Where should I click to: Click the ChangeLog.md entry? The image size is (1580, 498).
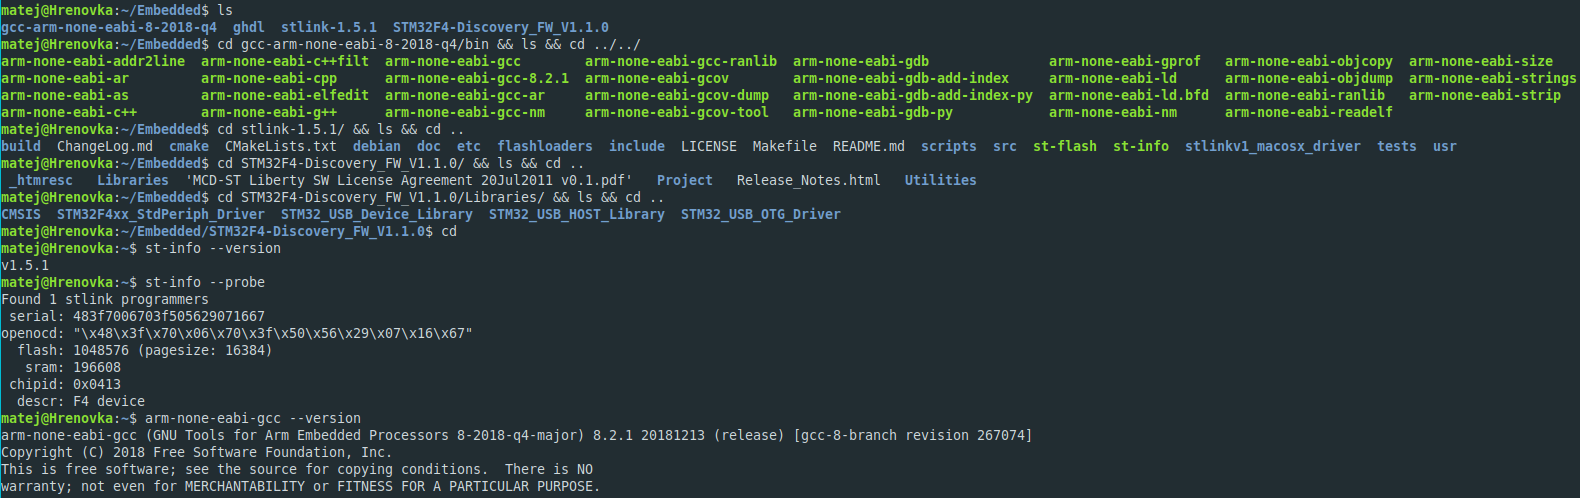[x=104, y=146]
